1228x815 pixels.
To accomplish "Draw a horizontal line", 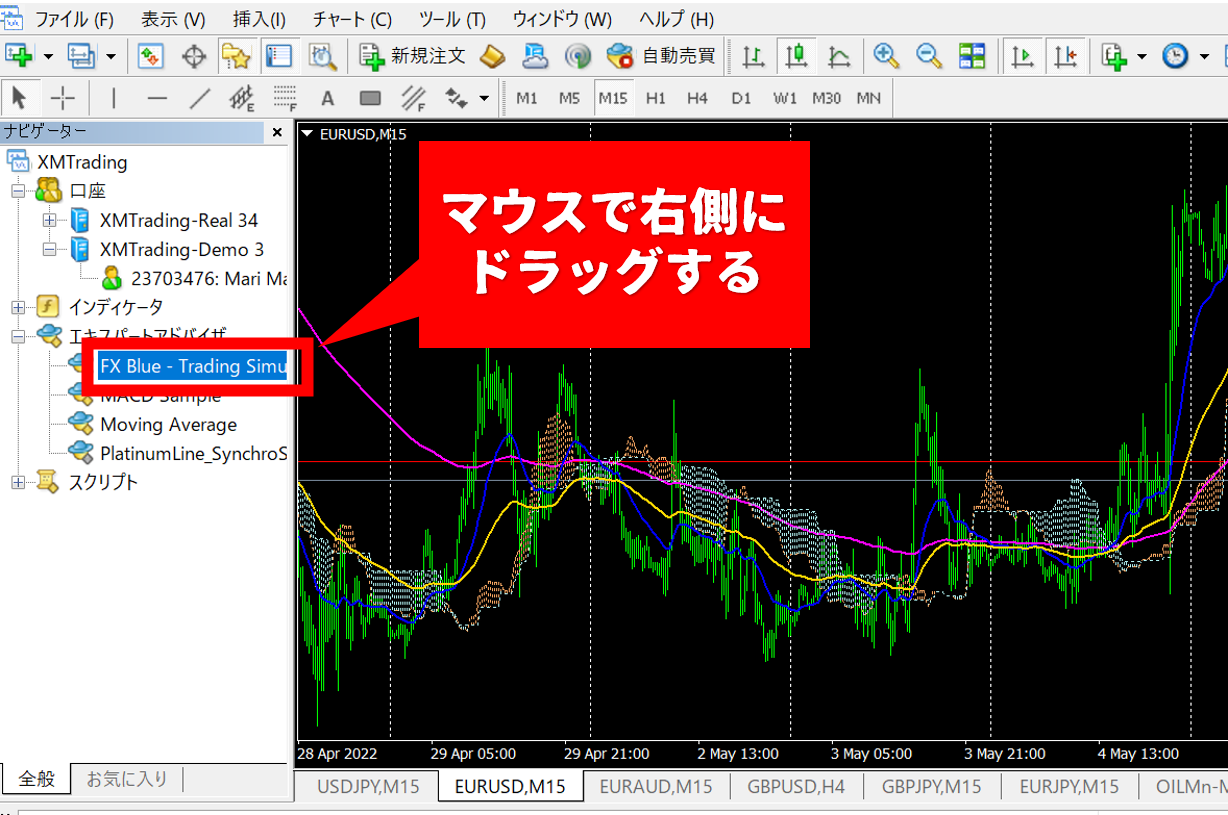I will (157, 98).
